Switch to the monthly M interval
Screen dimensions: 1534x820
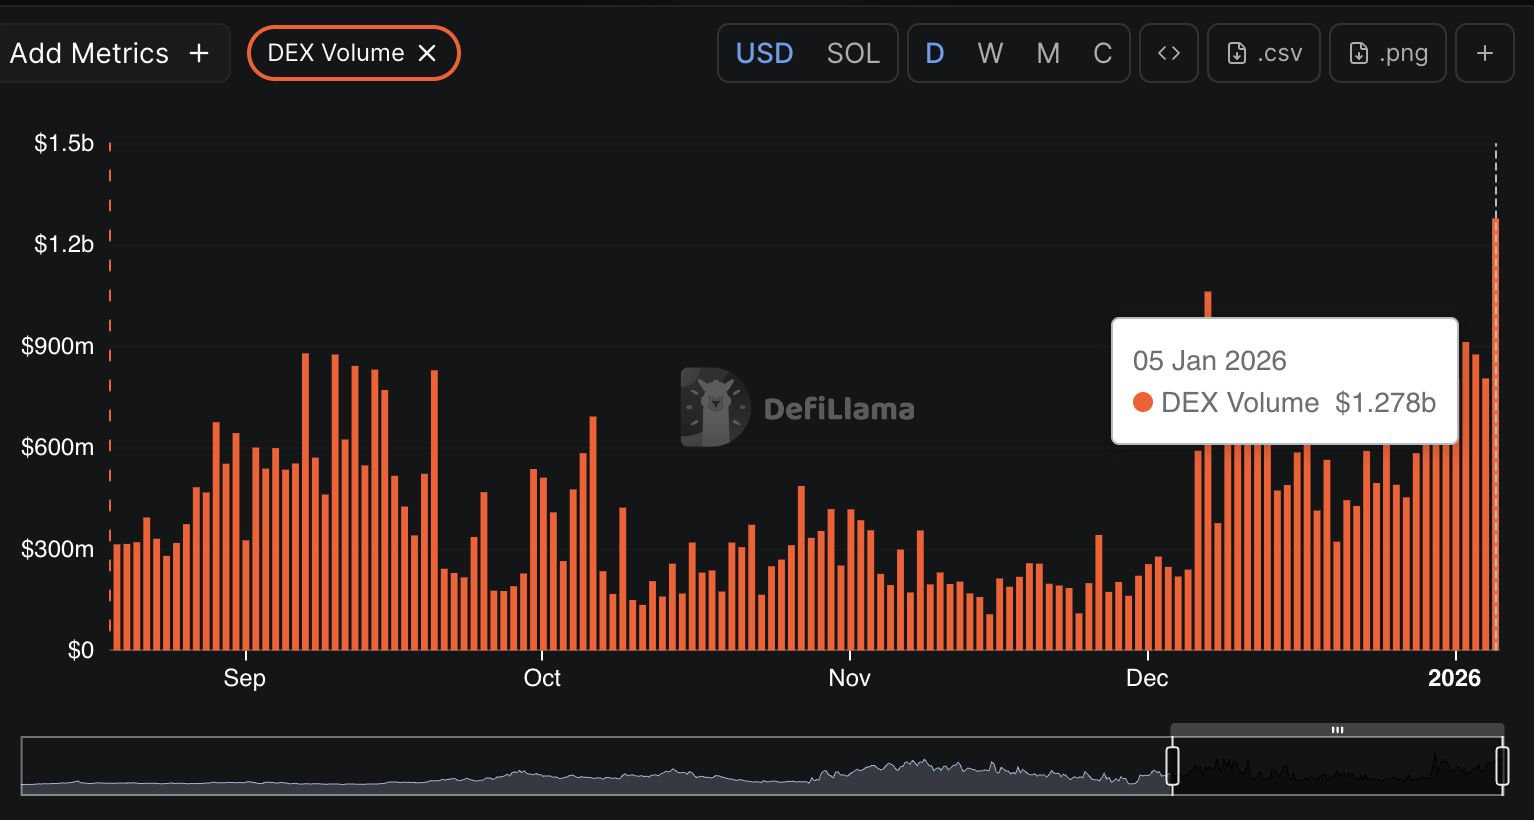[1047, 53]
